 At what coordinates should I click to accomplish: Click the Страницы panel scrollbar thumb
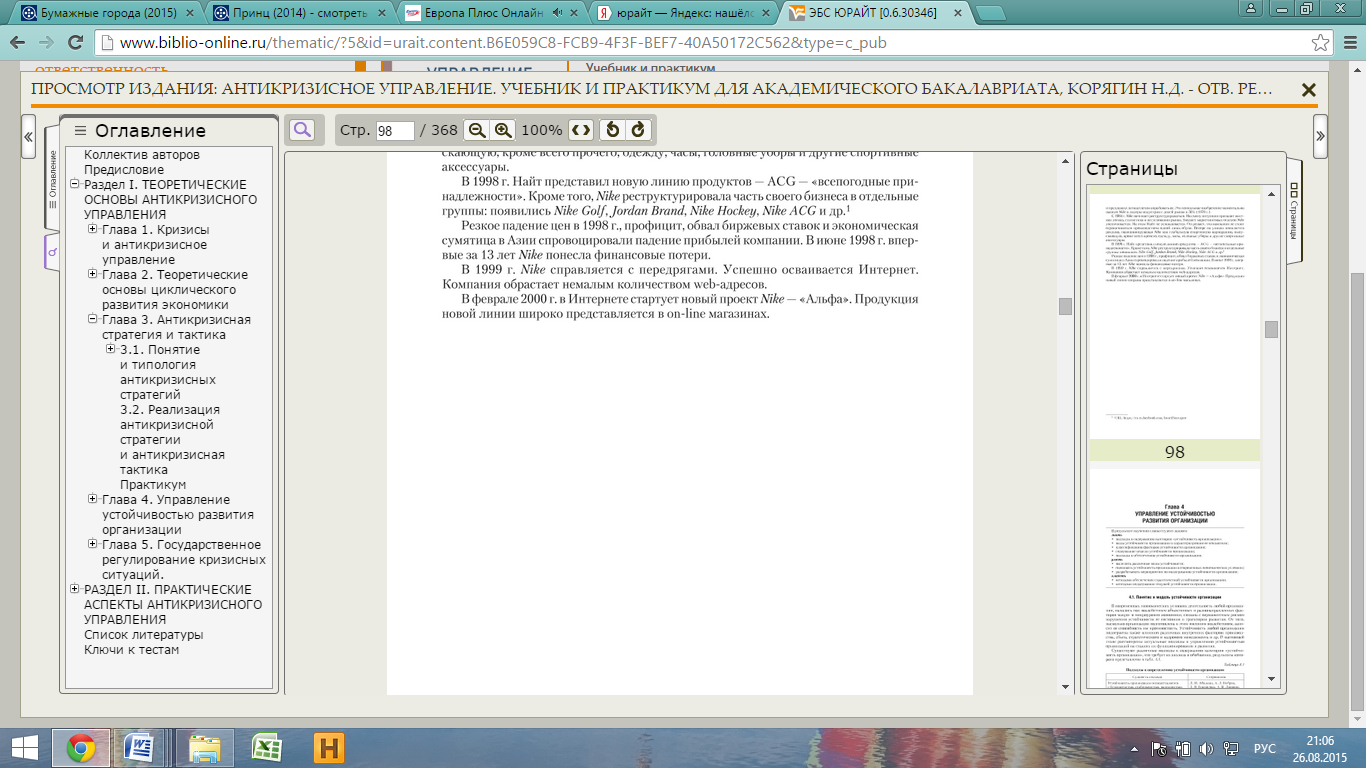click(x=1271, y=329)
